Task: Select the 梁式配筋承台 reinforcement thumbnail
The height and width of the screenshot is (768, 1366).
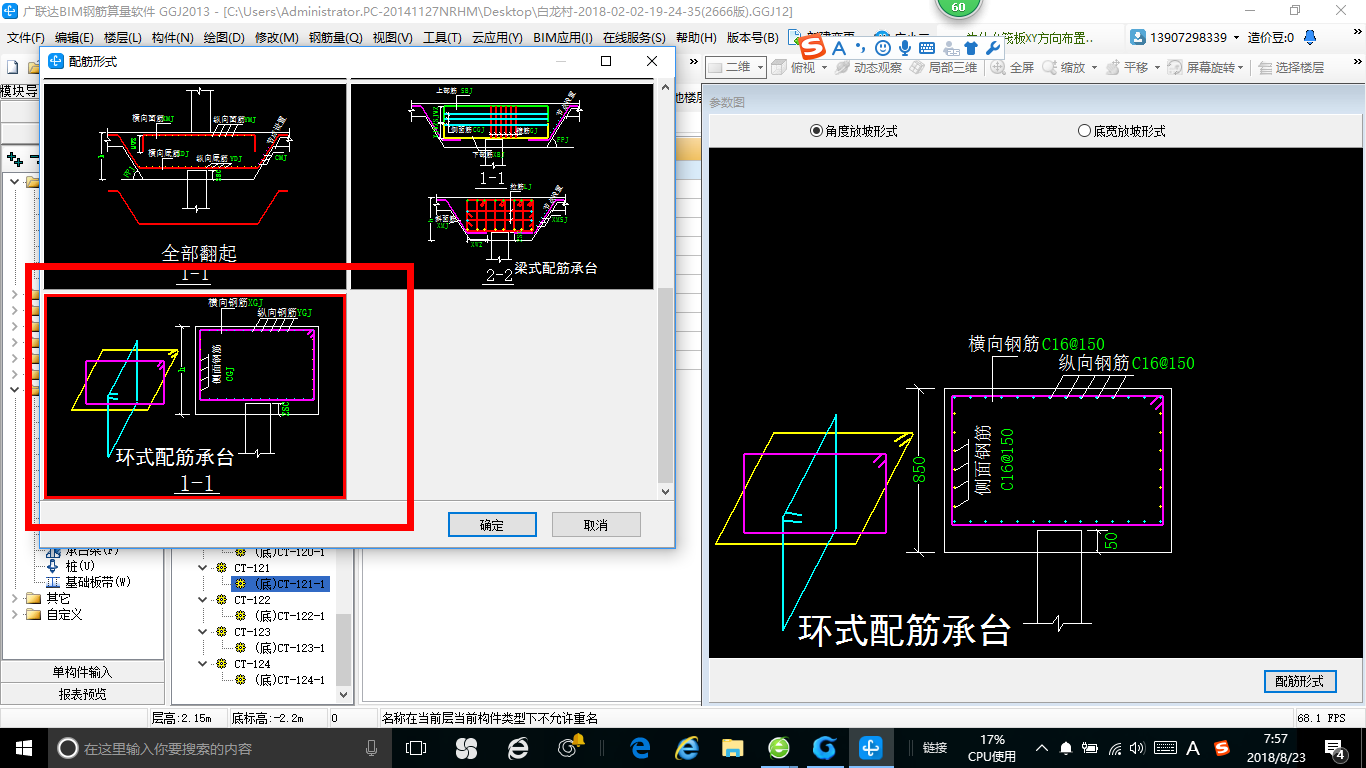Action: [502, 186]
